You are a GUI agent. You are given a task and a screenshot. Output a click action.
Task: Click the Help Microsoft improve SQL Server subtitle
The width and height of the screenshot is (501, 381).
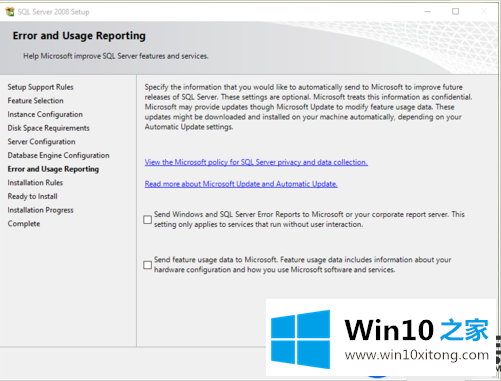pyautogui.click(x=116, y=56)
